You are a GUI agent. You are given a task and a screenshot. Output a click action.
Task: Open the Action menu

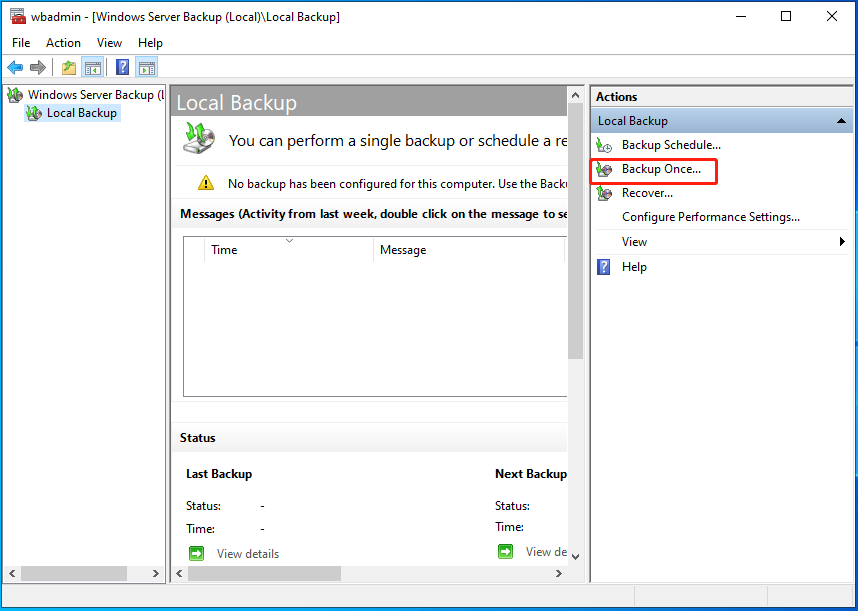click(63, 42)
